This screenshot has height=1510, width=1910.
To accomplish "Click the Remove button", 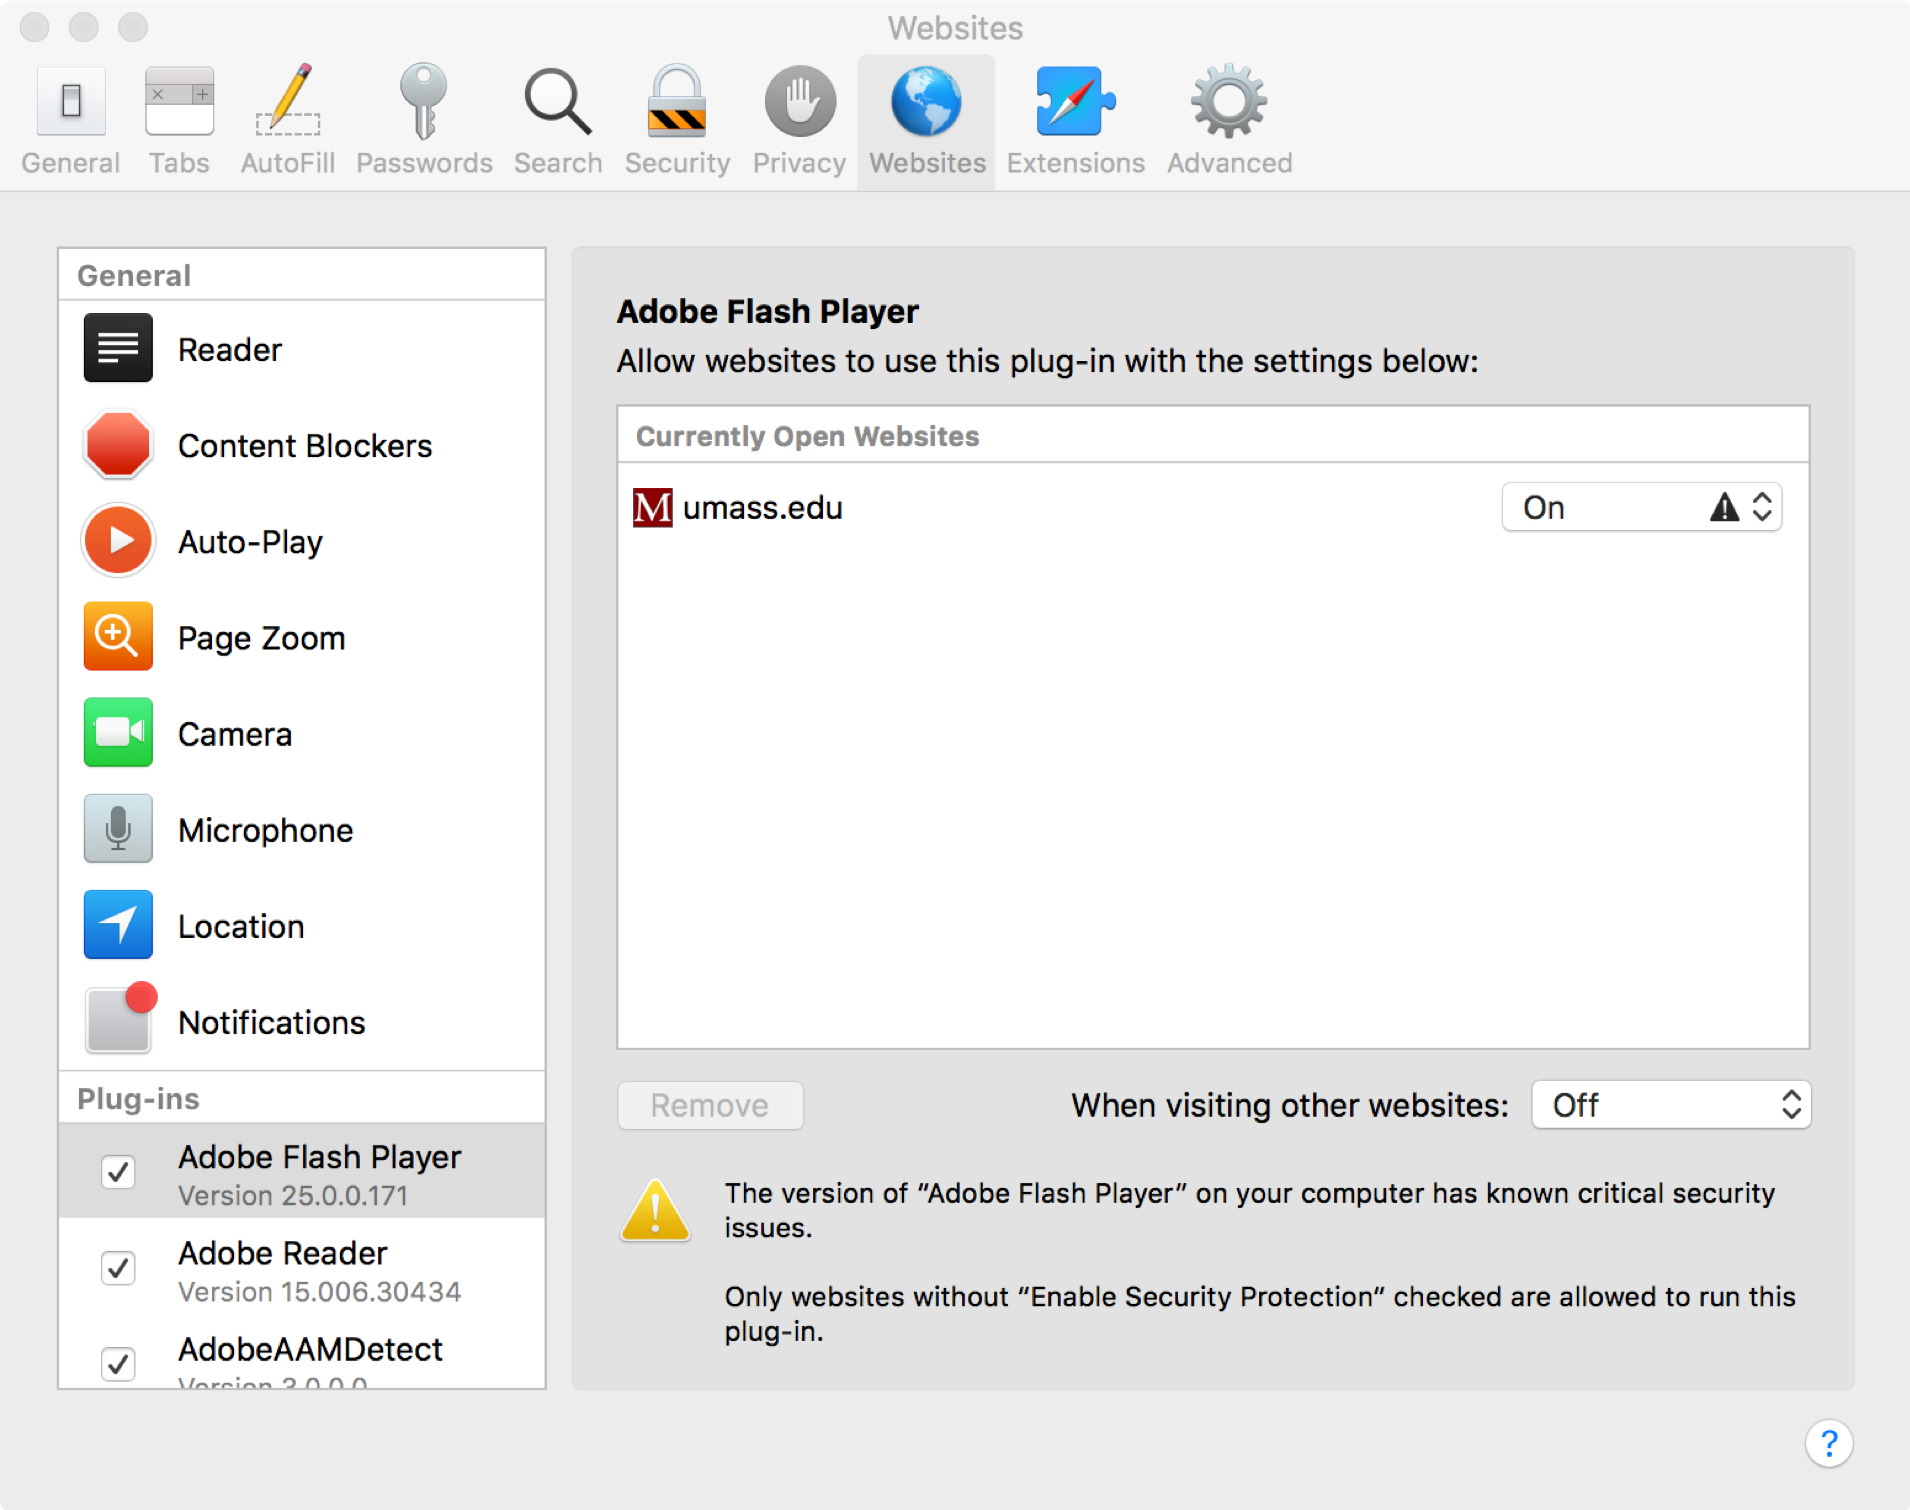I will tap(709, 1105).
